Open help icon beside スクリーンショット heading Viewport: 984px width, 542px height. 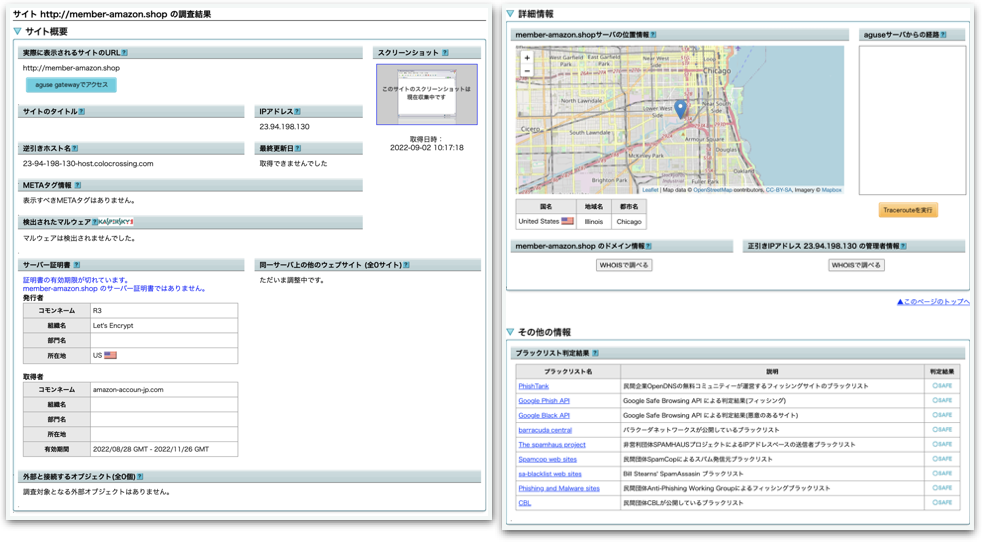445,53
